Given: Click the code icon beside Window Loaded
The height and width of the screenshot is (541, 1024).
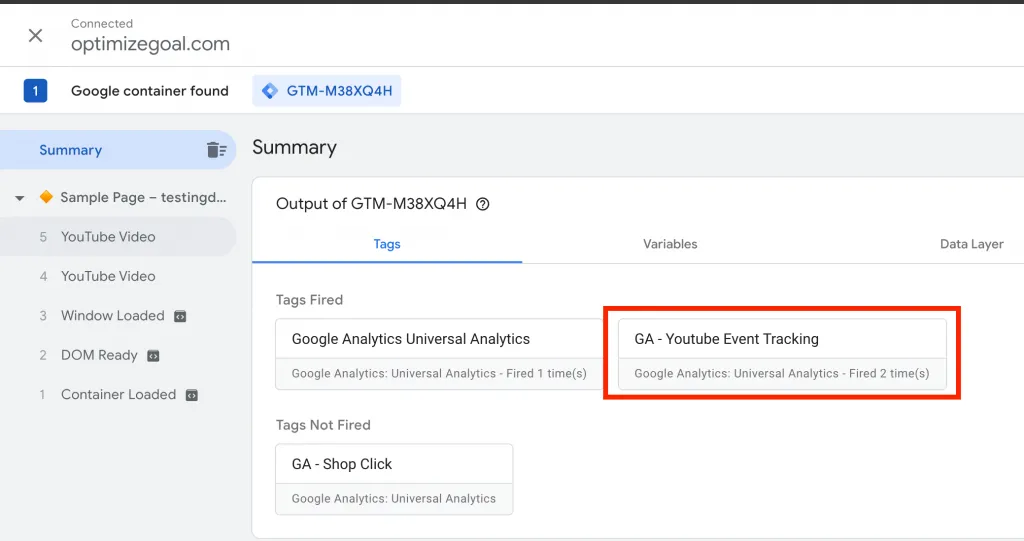Looking at the screenshot, I should 180,316.
